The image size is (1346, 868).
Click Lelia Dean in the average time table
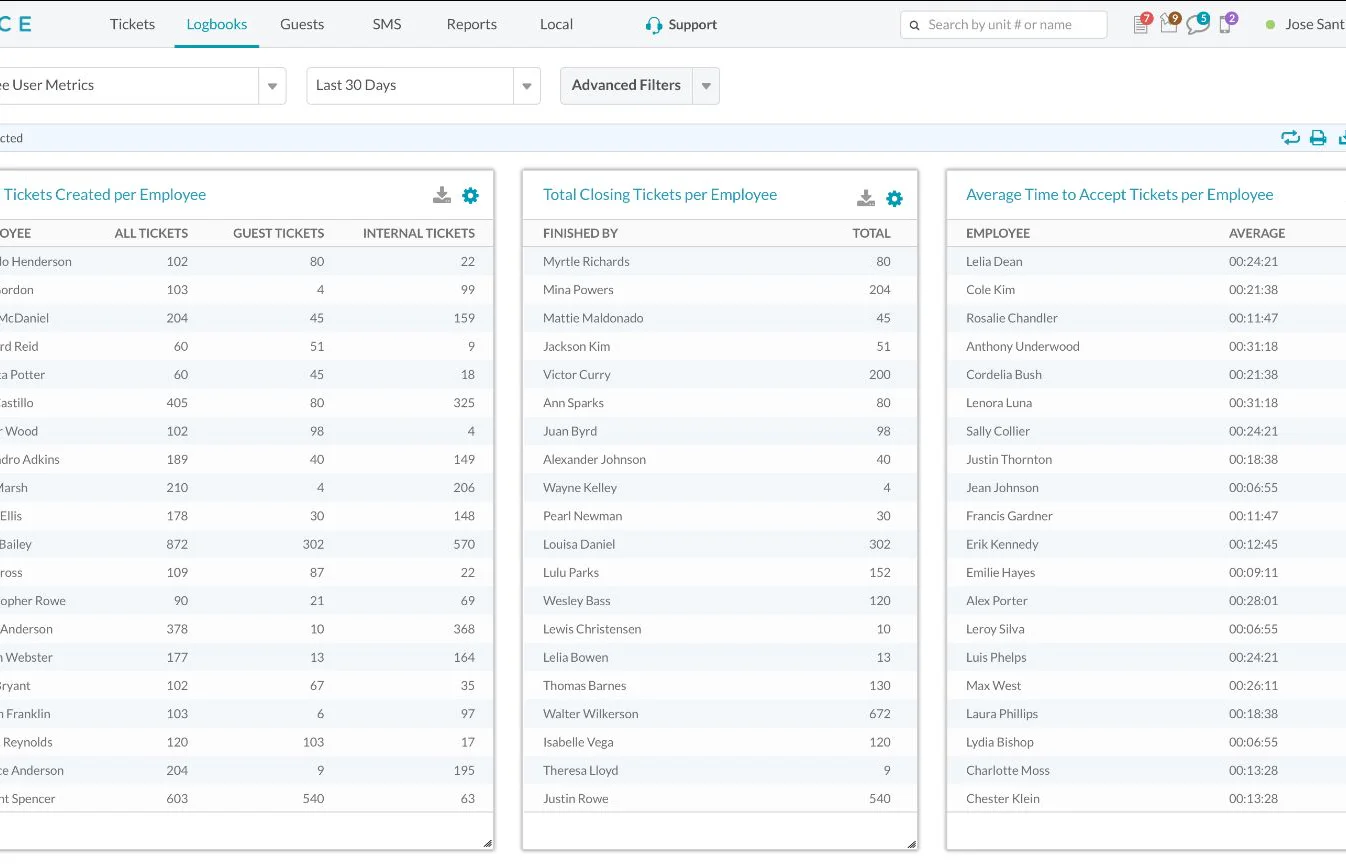coord(994,262)
